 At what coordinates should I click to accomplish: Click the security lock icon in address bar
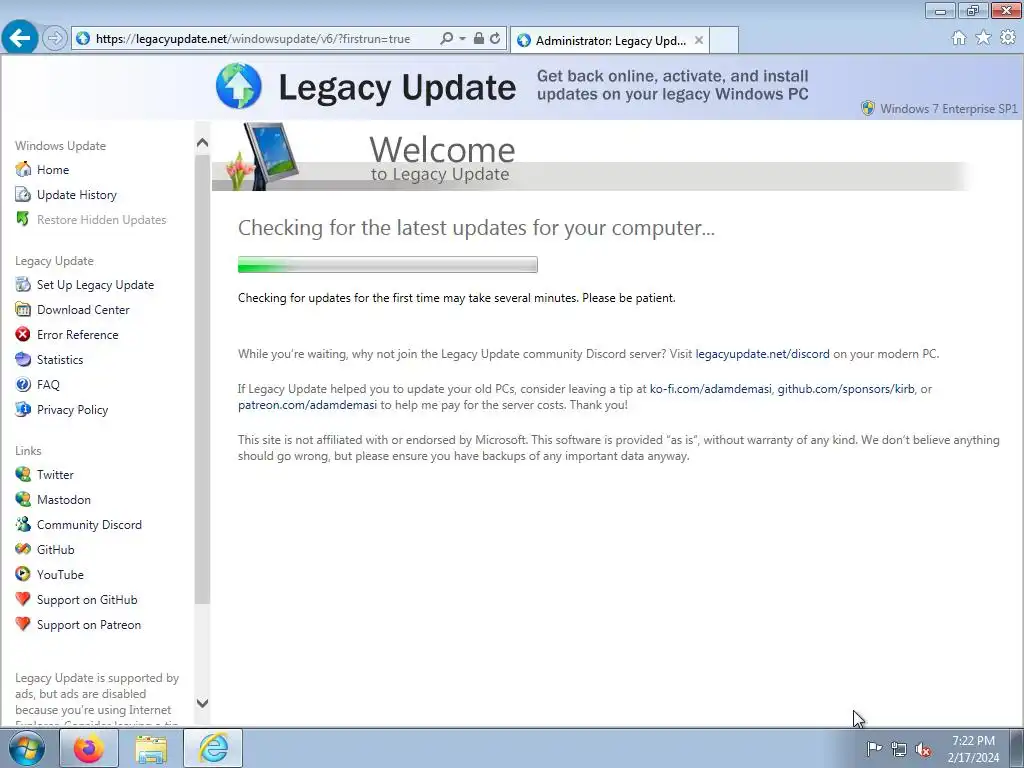479,39
